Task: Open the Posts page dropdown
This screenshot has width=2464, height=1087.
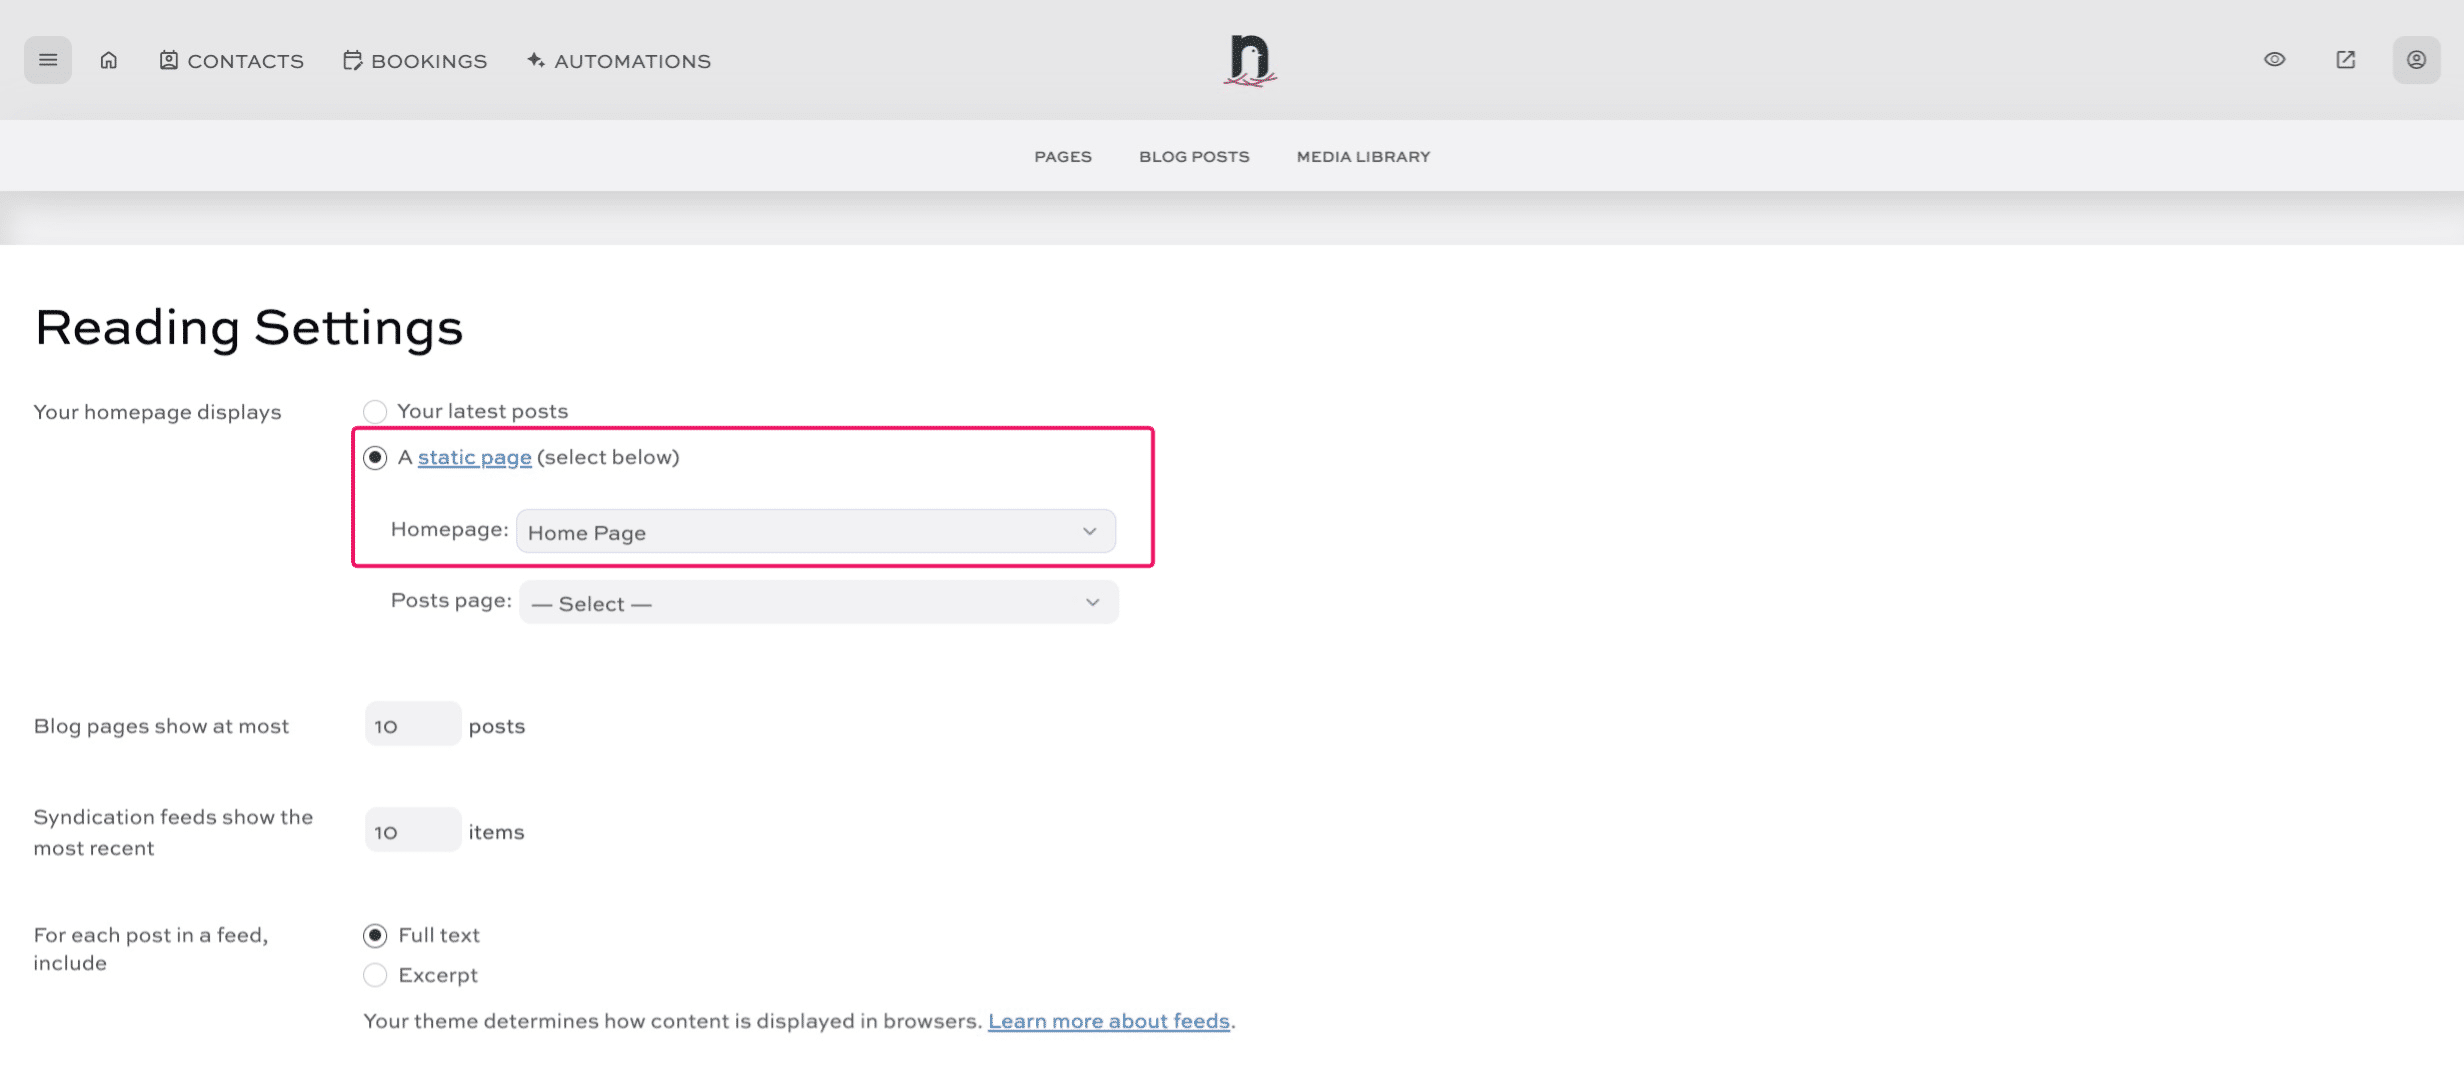Action: [x=817, y=602]
